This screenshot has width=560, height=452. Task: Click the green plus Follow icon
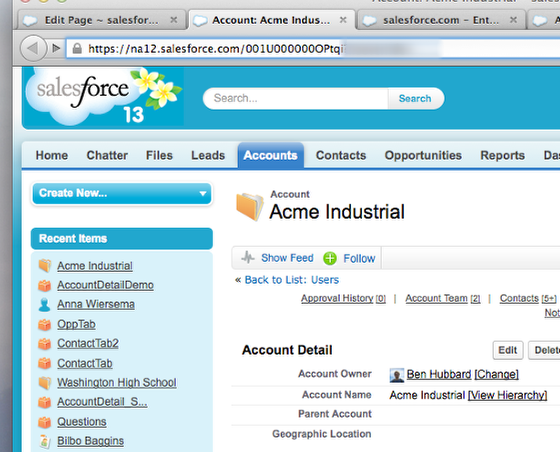tap(330, 258)
